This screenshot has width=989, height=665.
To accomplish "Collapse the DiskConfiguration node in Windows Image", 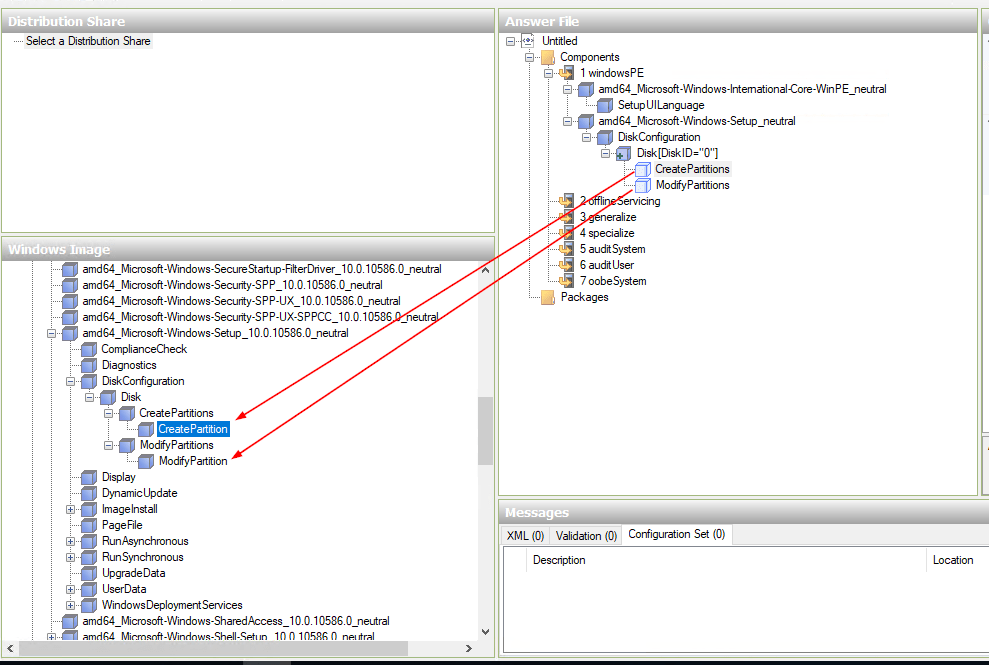I will (71, 381).
